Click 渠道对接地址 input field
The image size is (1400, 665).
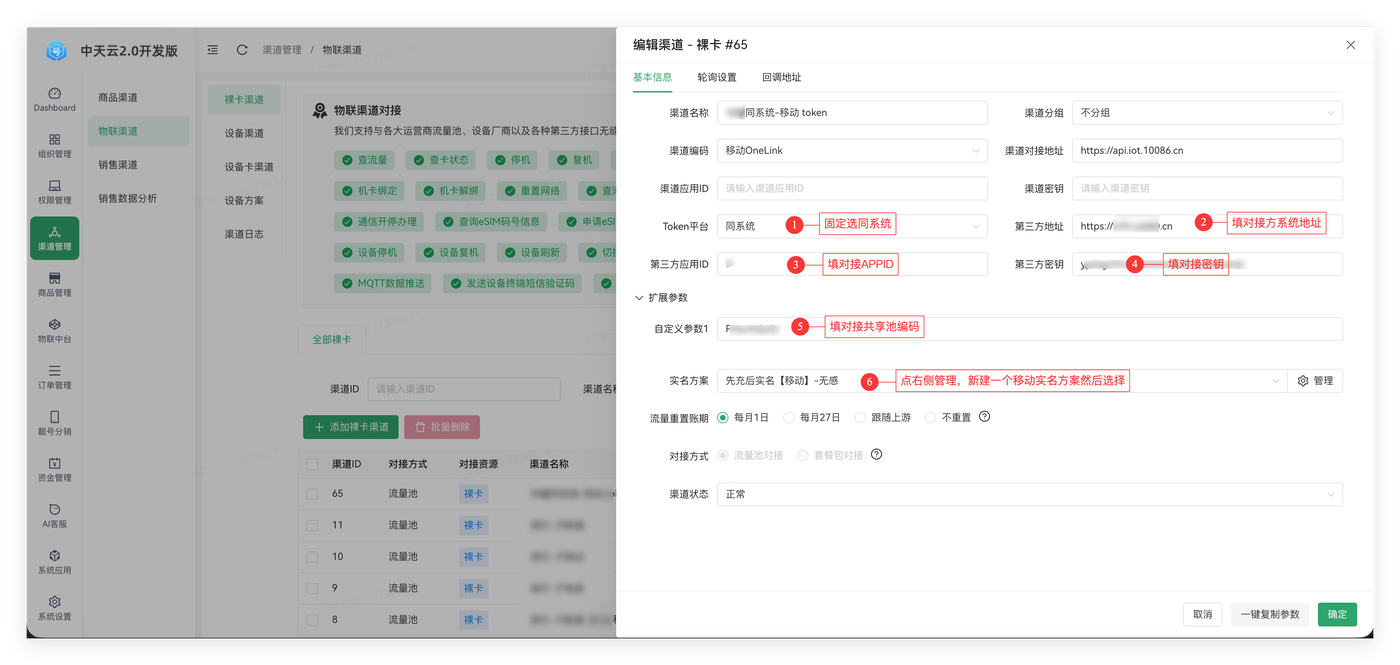(x=1207, y=151)
